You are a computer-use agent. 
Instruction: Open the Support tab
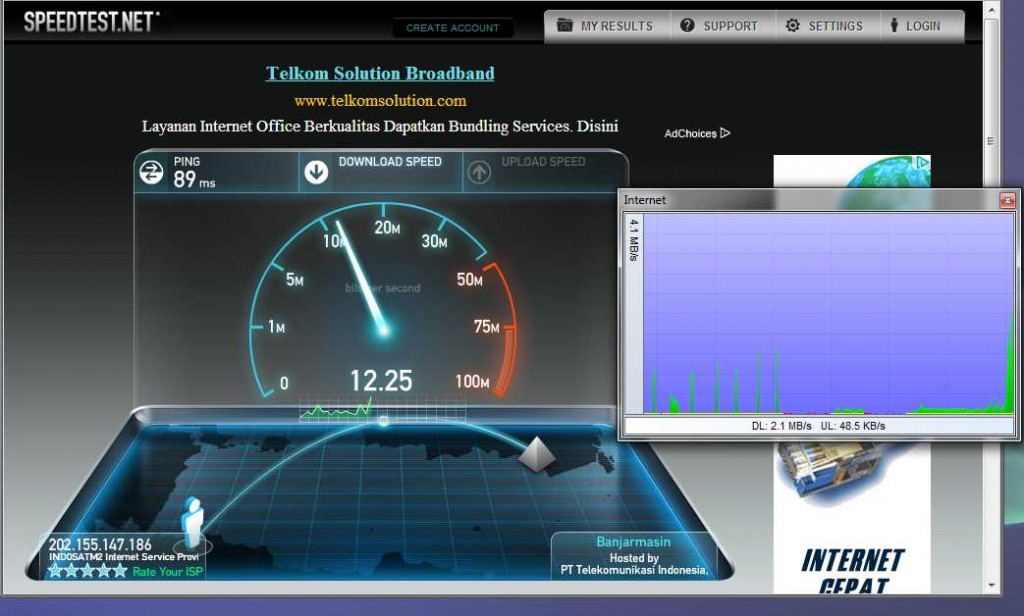(x=723, y=26)
